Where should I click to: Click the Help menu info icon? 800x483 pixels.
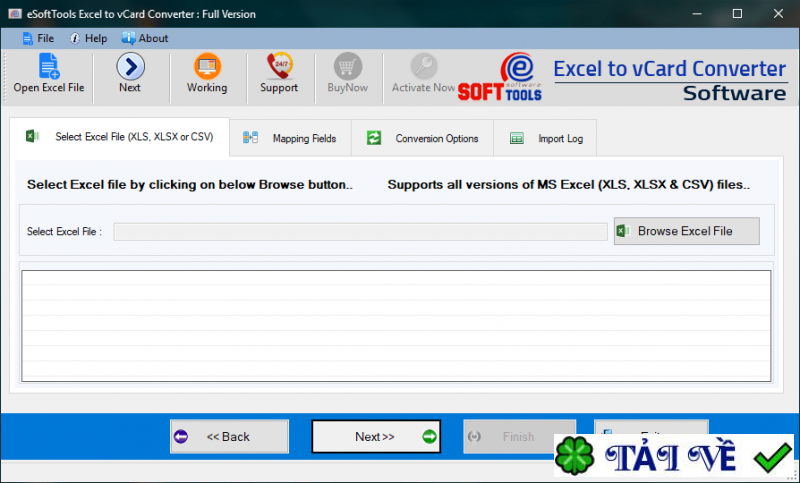pos(75,38)
